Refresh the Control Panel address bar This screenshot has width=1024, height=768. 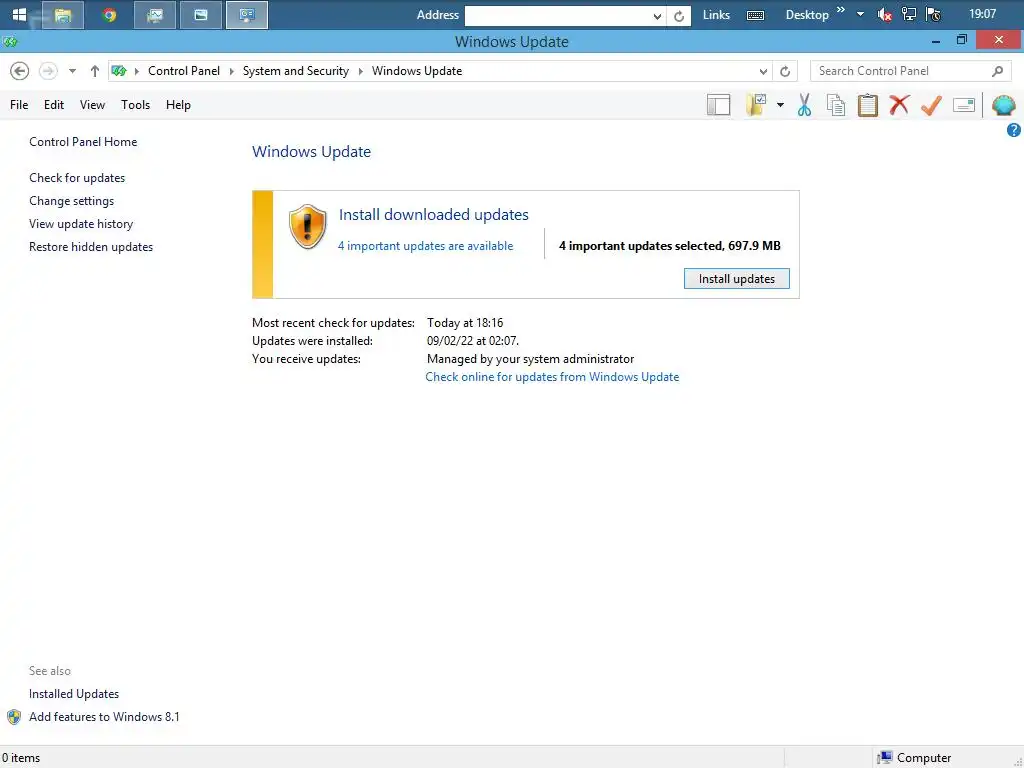[785, 71]
